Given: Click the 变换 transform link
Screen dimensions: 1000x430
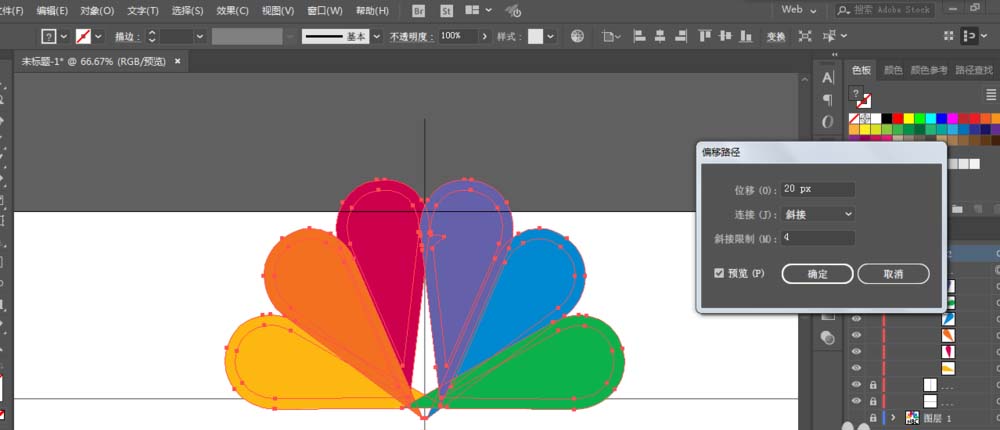Looking at the screenshot, I should click(776, 37).
